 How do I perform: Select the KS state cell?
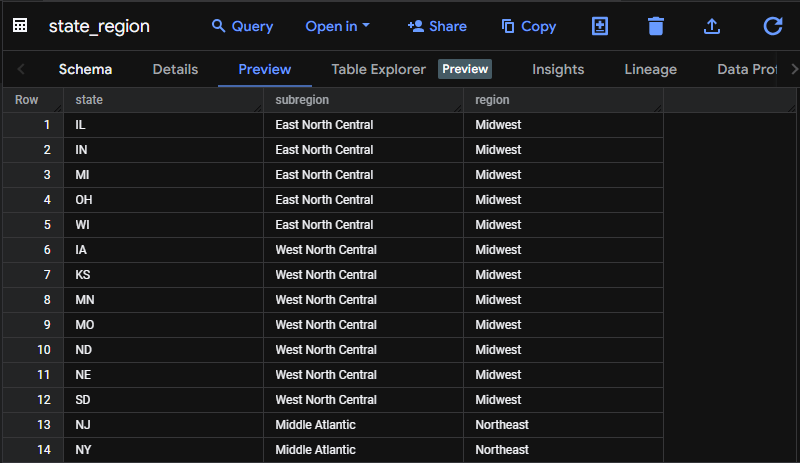[x=163, y=275]
